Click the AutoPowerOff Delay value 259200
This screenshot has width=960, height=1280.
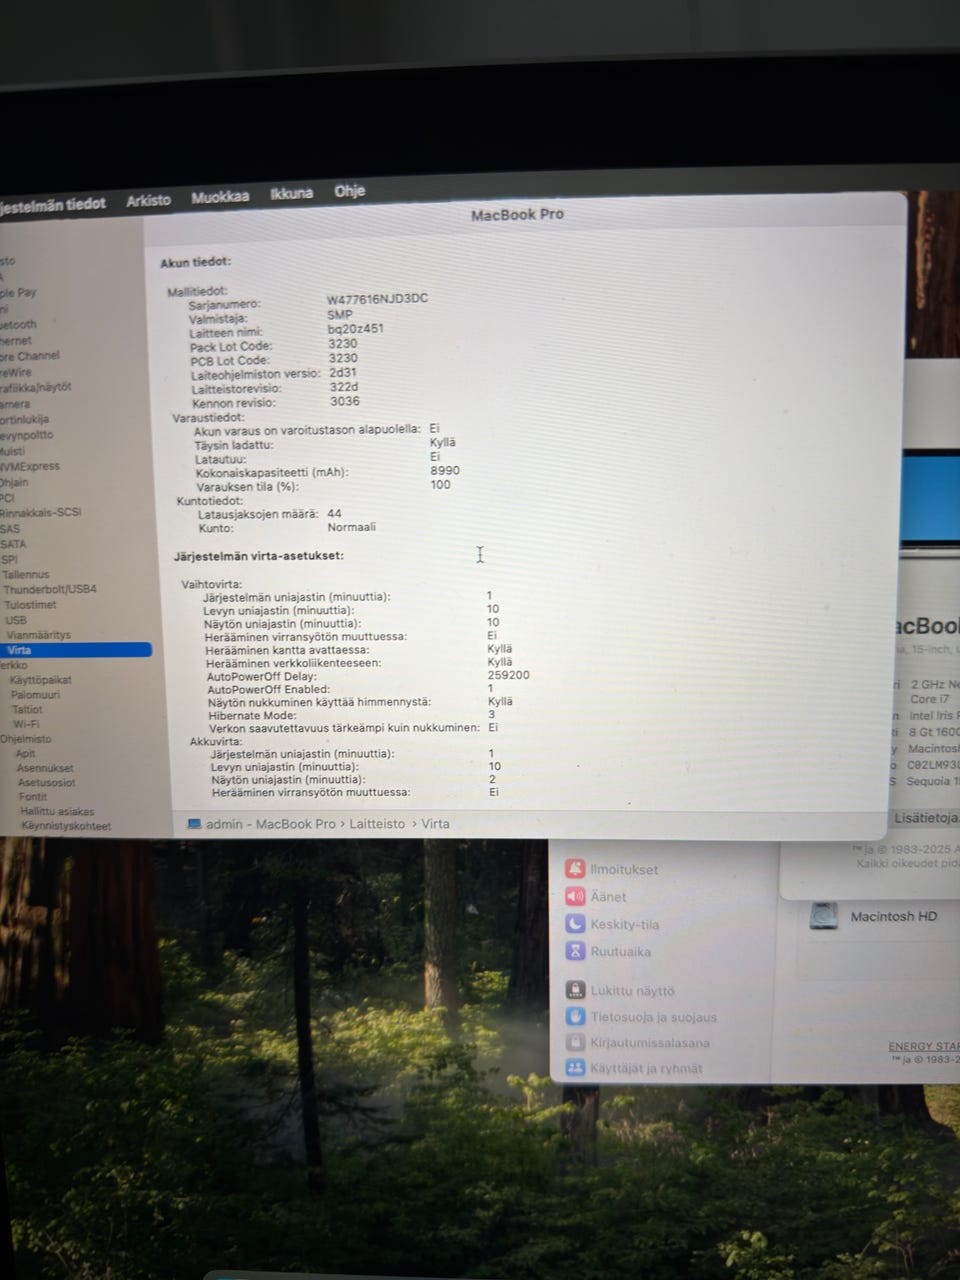pos(509,675)
